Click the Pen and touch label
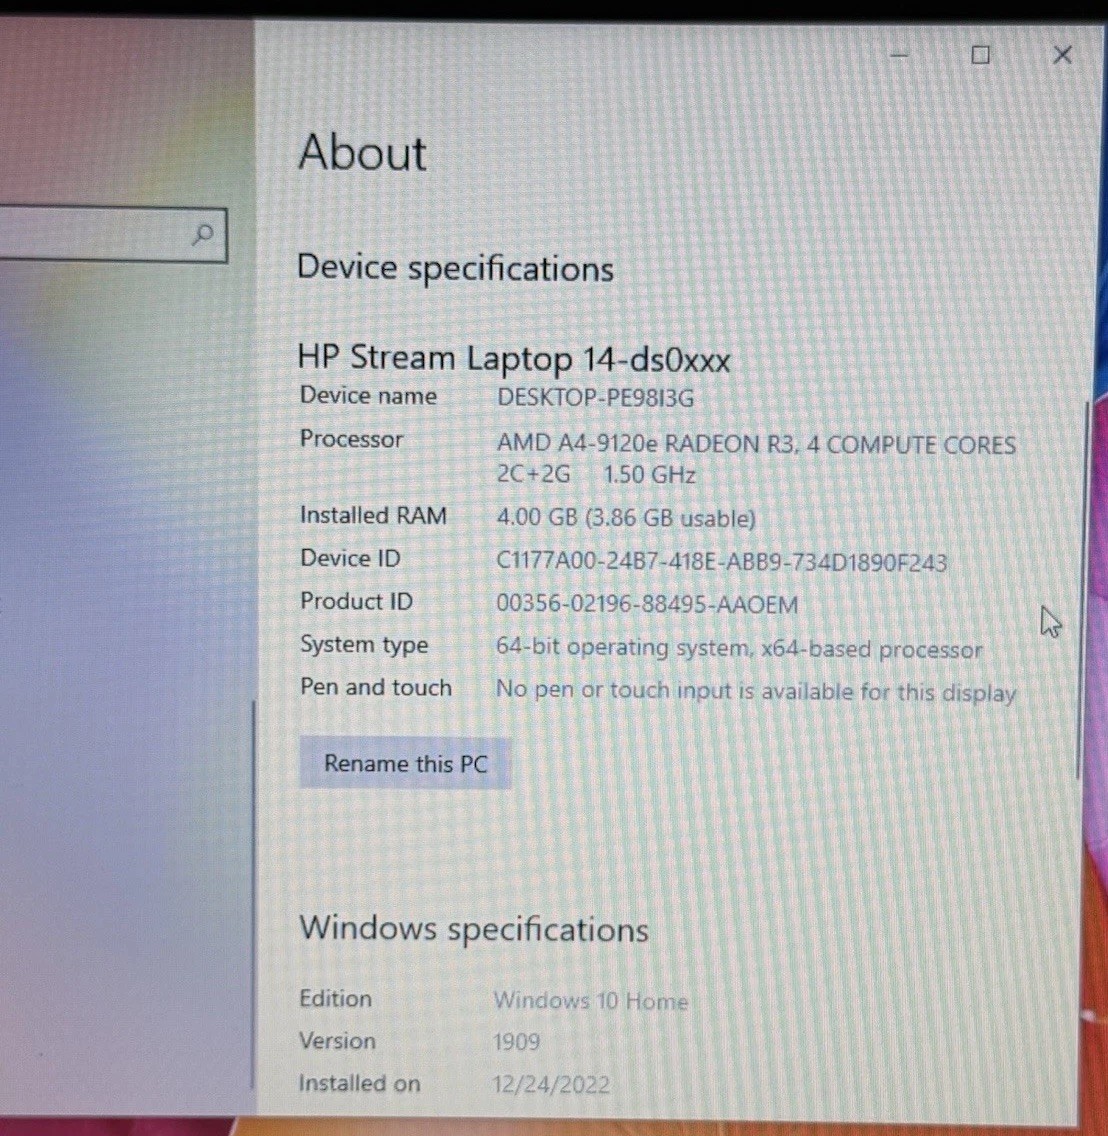 point(375,687)
